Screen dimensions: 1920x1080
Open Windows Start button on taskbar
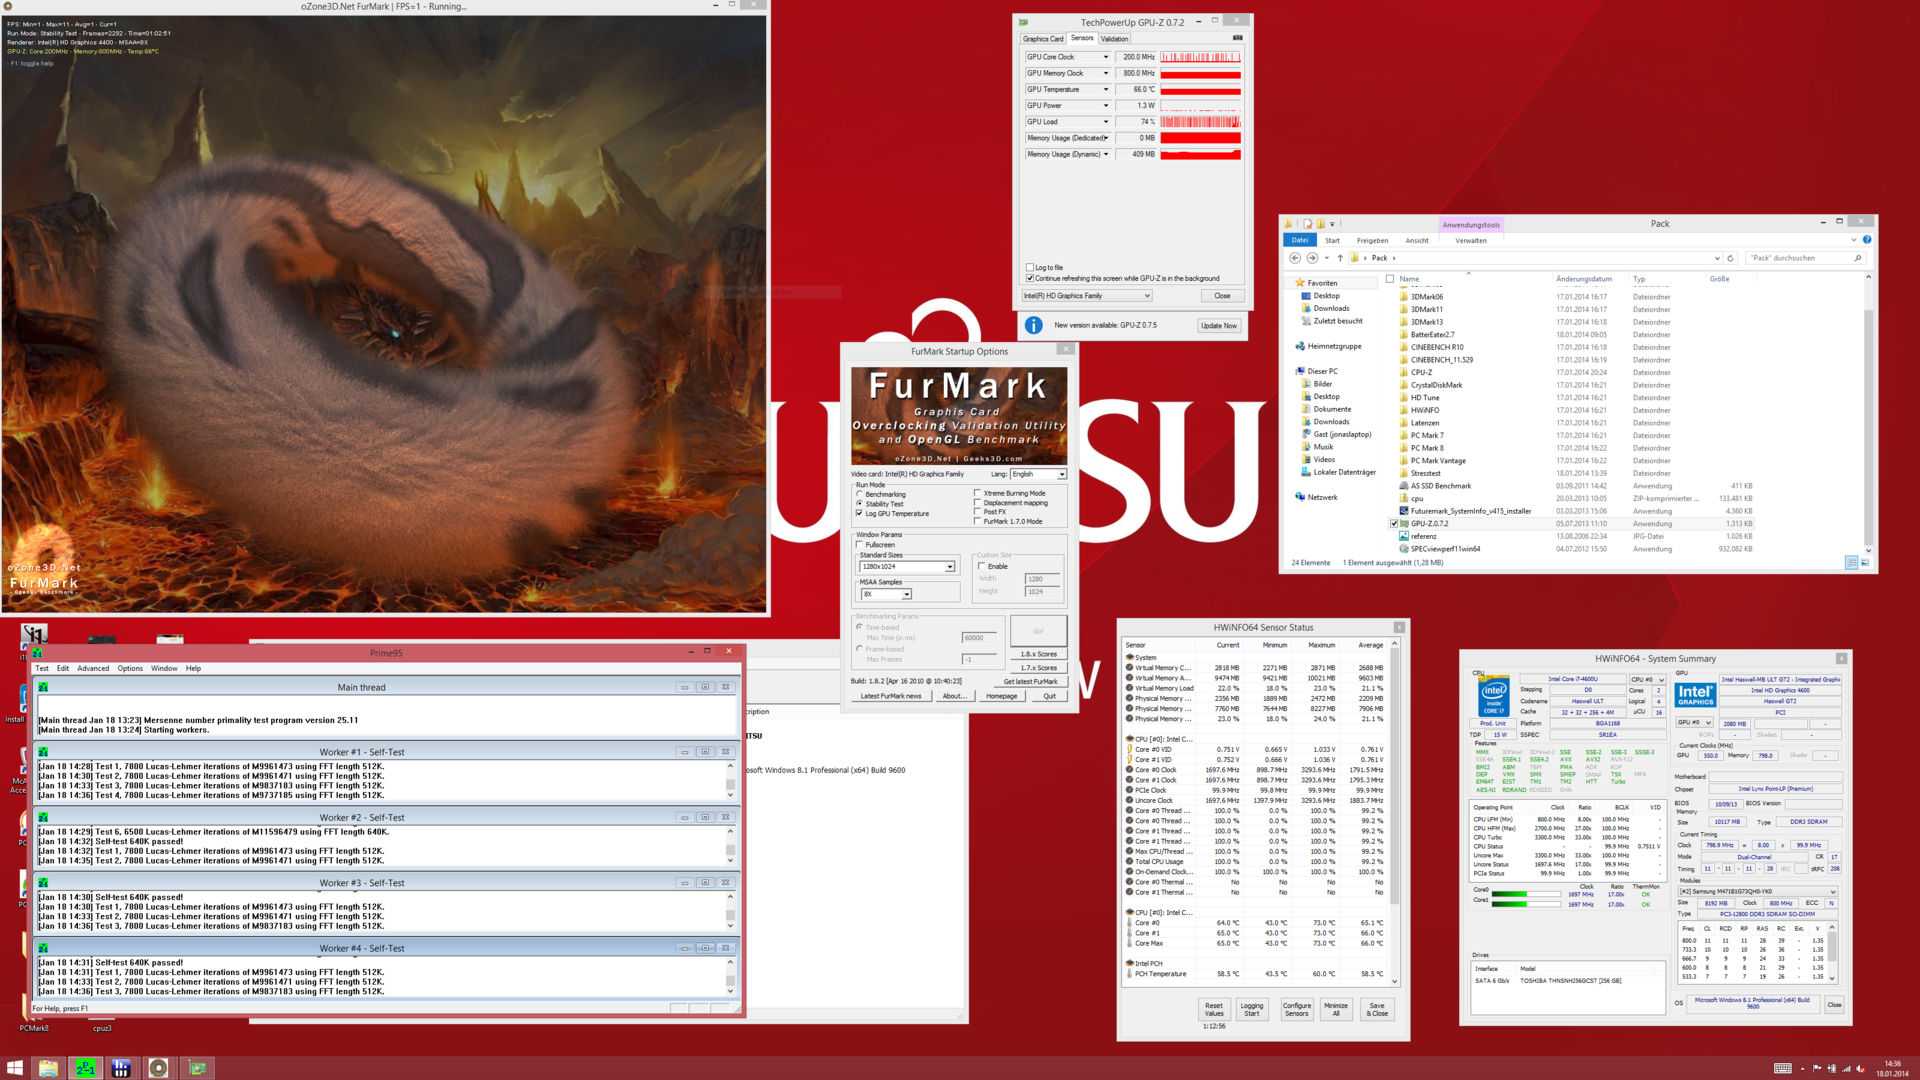tap(15, 1068)
